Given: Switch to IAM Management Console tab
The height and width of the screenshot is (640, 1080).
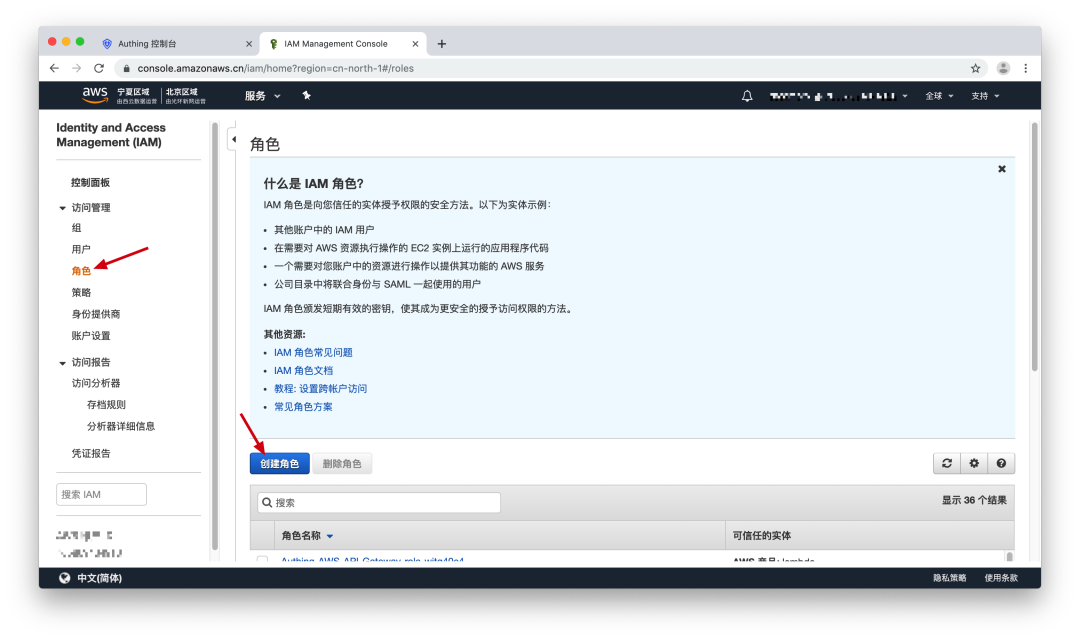Looking at the screenshot, I should [342, 44].
